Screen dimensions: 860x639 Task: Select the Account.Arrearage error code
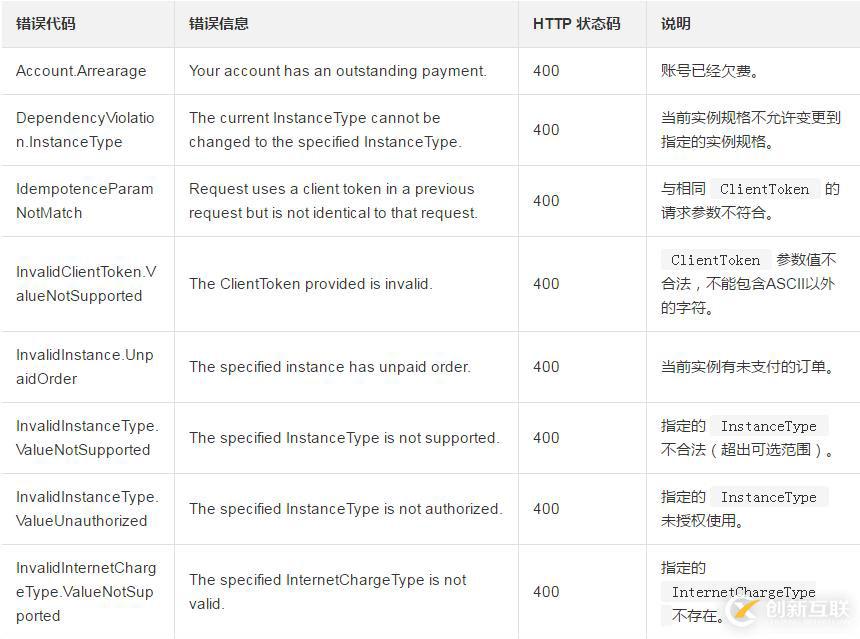[x=81, y=71]
